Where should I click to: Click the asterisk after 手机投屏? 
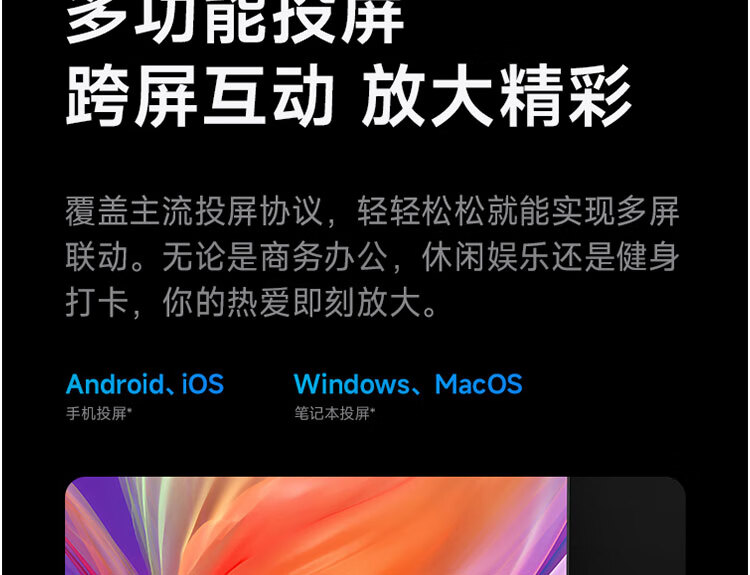[130, 409]
